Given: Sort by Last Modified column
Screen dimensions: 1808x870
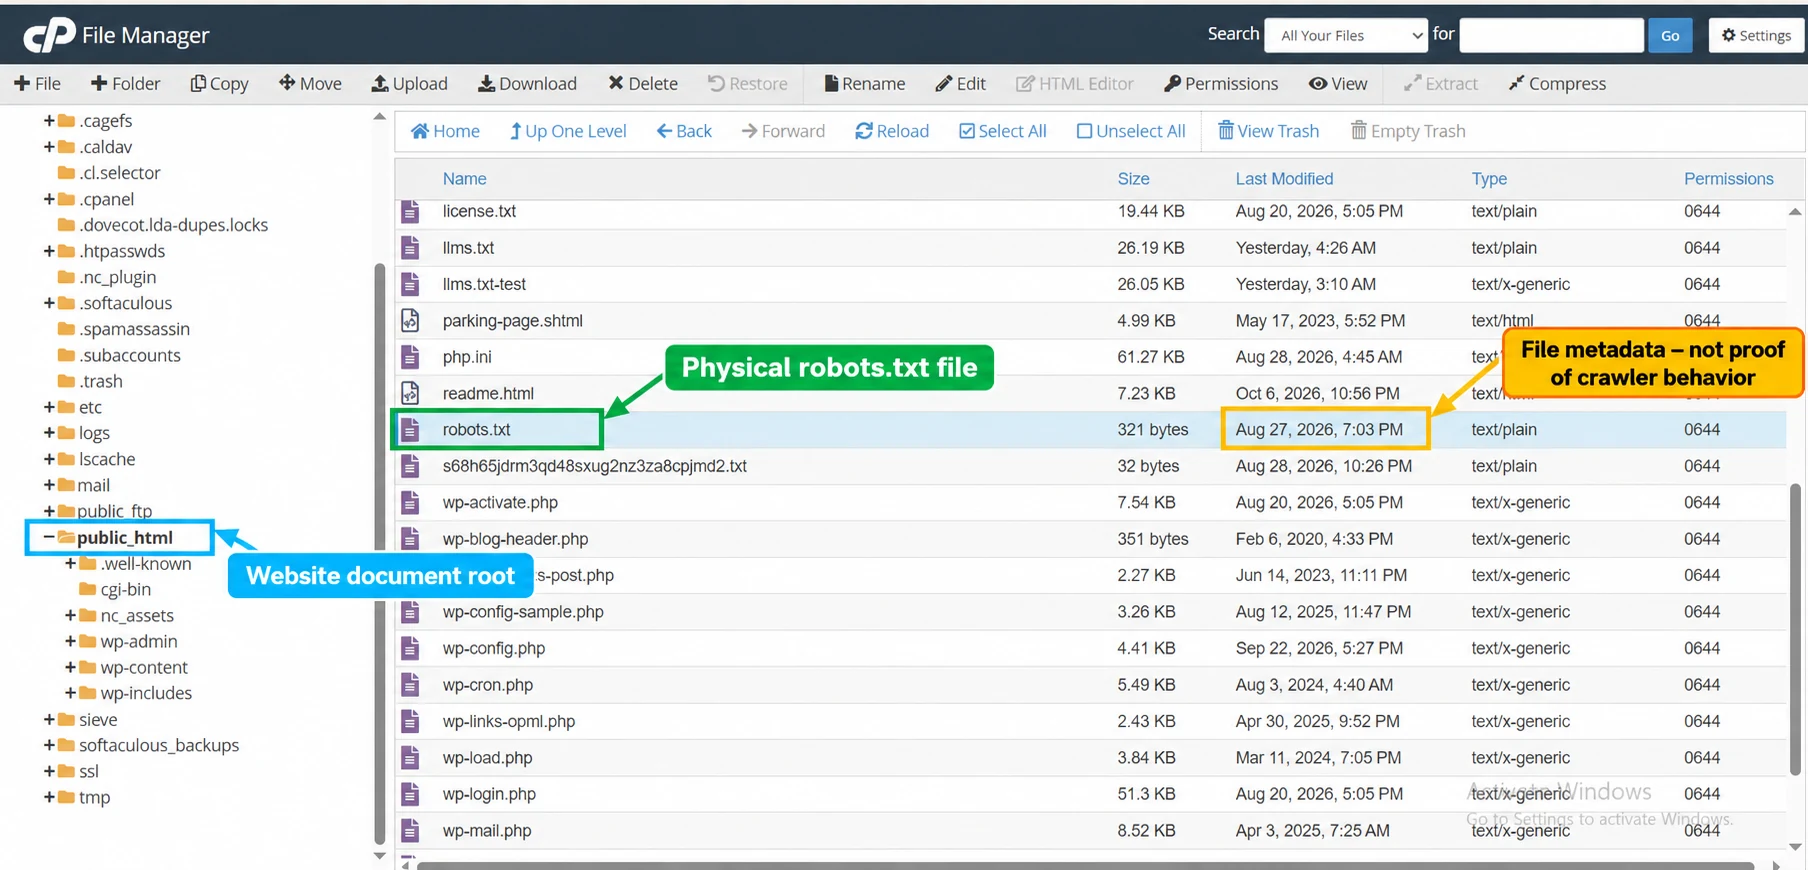Looking at the screenshot, I should (1284, 179).
